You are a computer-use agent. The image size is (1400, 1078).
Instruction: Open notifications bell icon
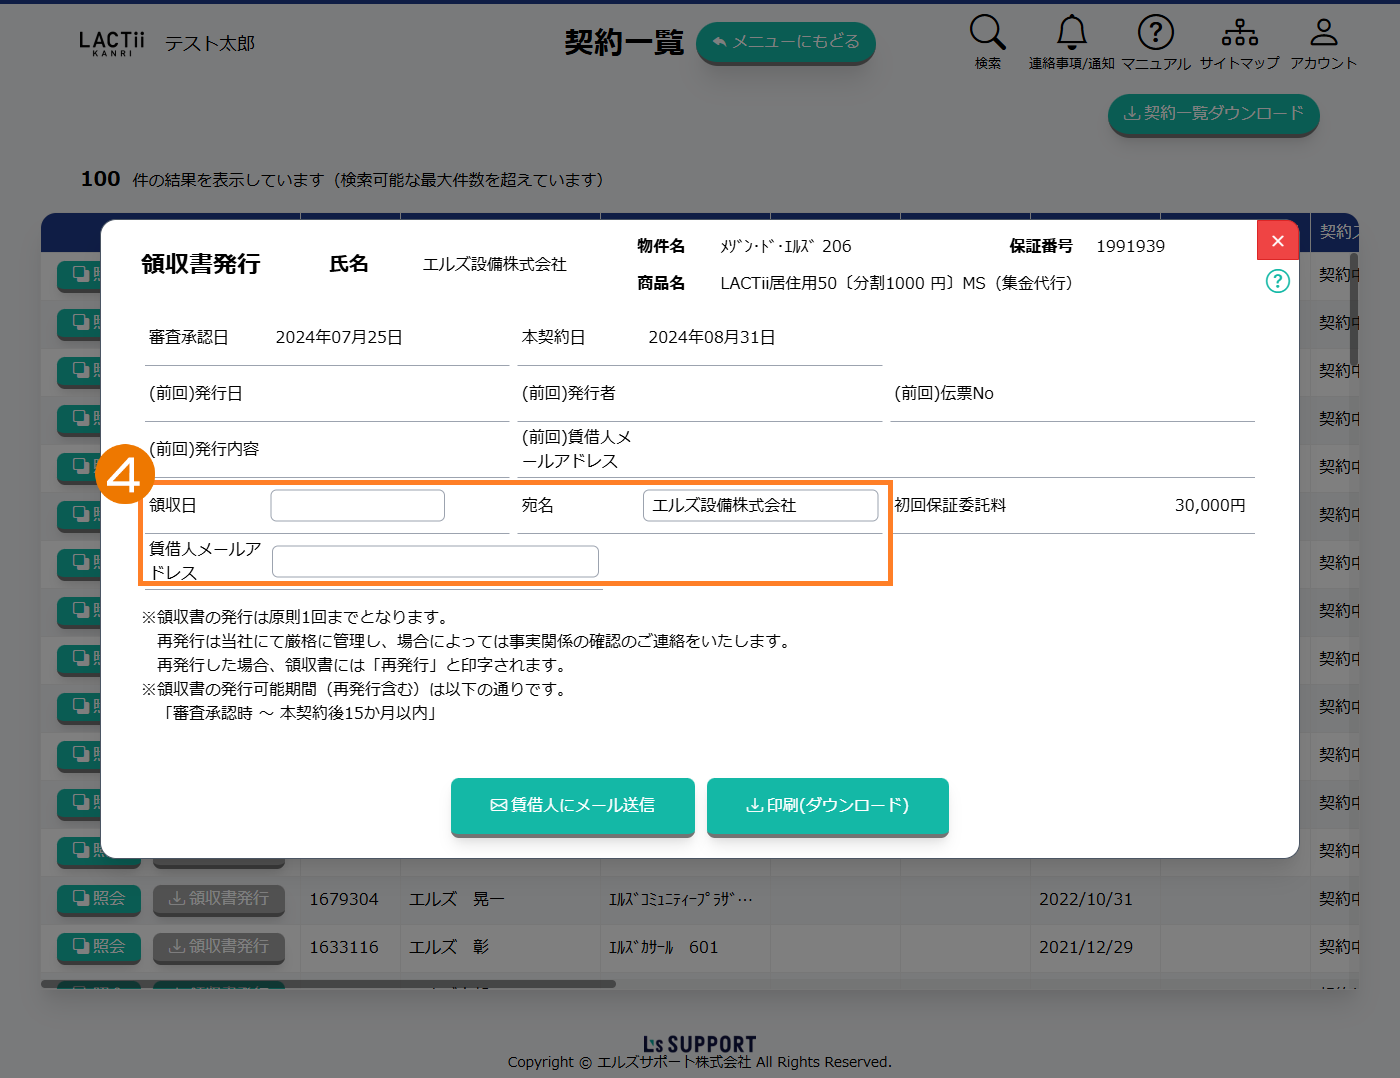(x=1071, y=34)
